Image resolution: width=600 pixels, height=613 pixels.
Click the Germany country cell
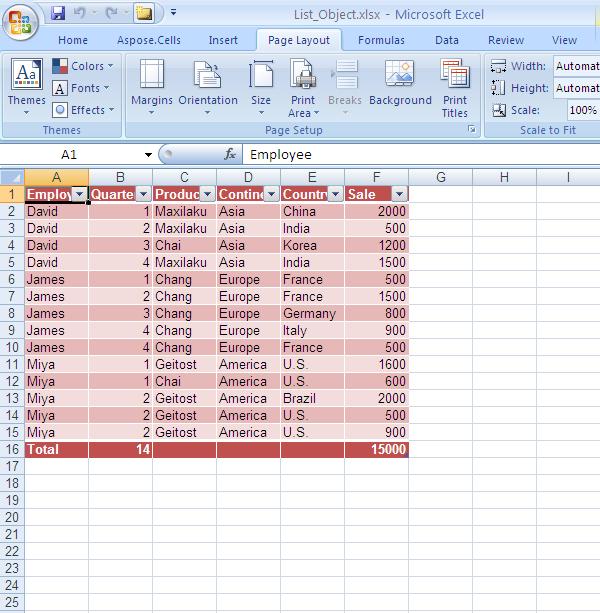(x=312, y=314)
